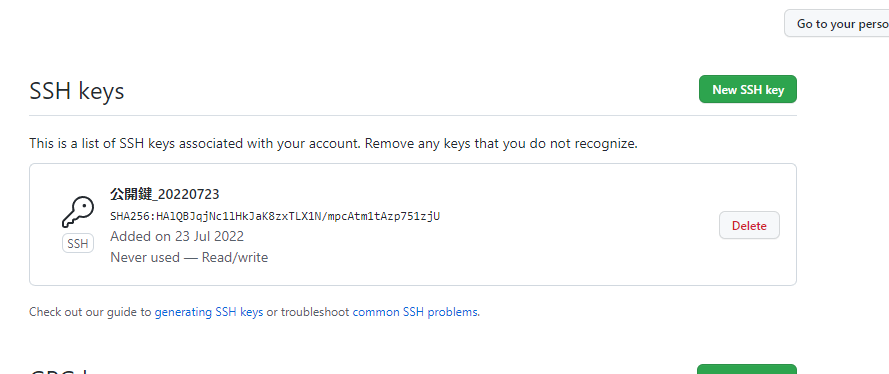889x374 pixels.
Task: Open the Go to your personal profile button
Action: (837, 24)
